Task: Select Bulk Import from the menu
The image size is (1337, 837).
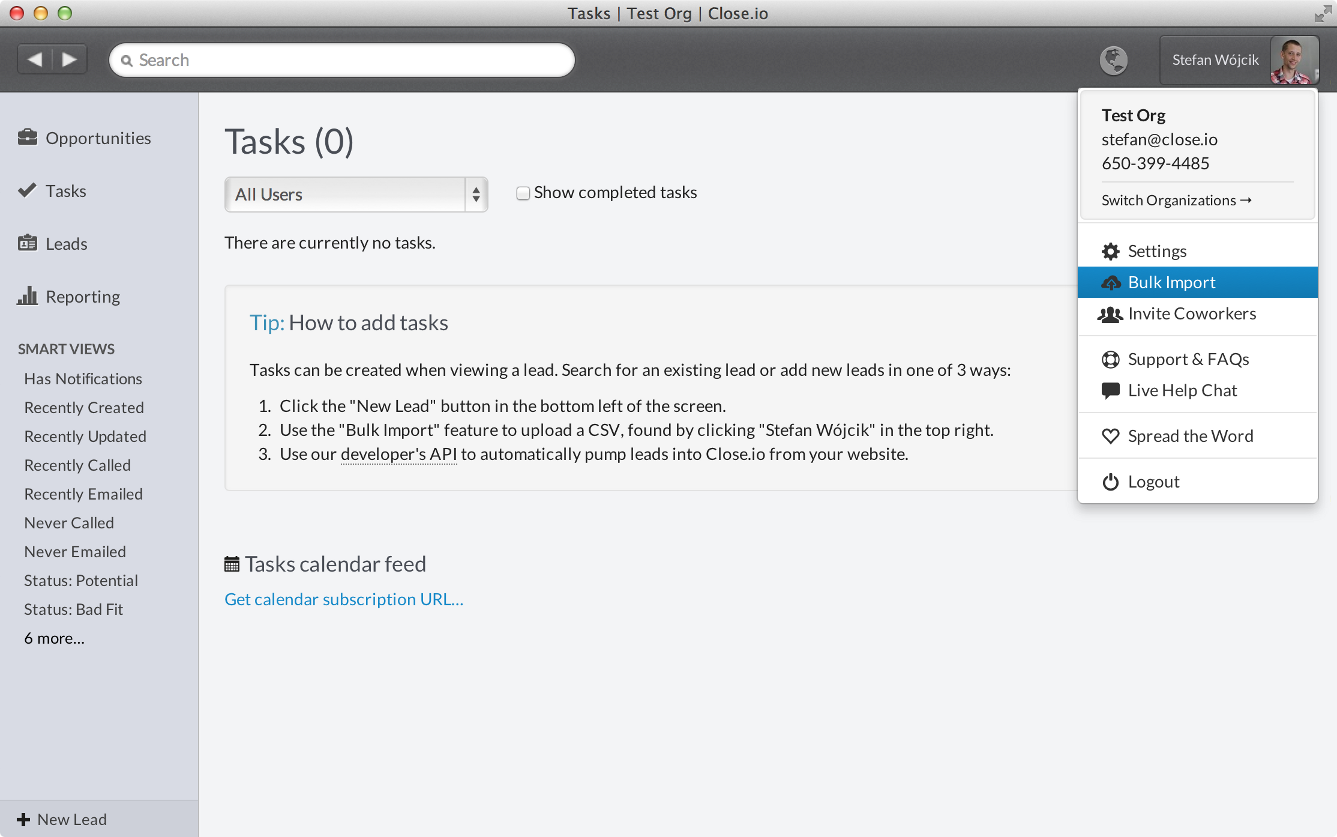Action: (x=1198, y=282)
